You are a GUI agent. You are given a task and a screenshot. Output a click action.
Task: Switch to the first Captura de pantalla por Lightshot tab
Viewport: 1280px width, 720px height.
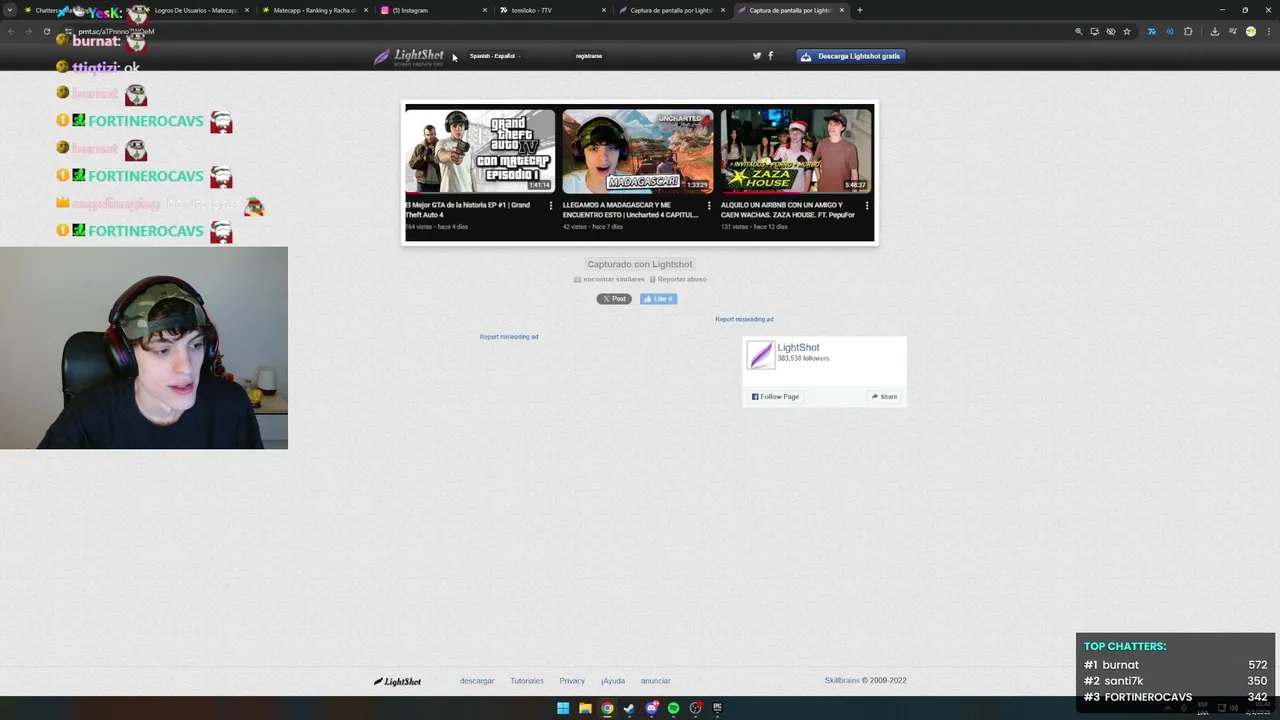click(671, 10)
